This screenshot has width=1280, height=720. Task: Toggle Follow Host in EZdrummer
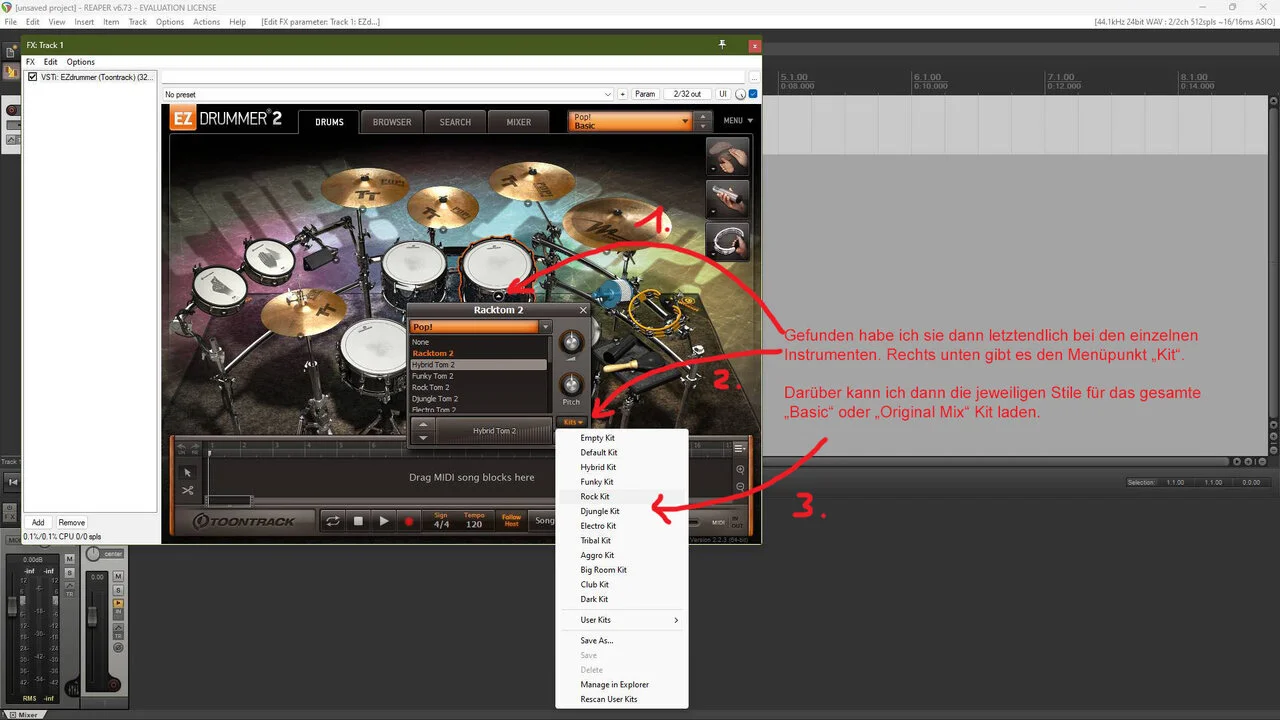coord(512,521)
